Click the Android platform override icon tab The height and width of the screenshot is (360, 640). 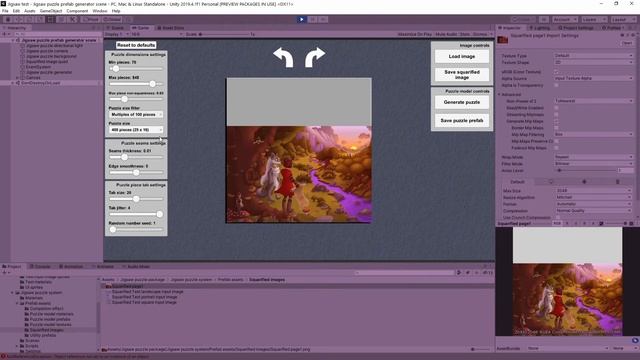[617, 182]
